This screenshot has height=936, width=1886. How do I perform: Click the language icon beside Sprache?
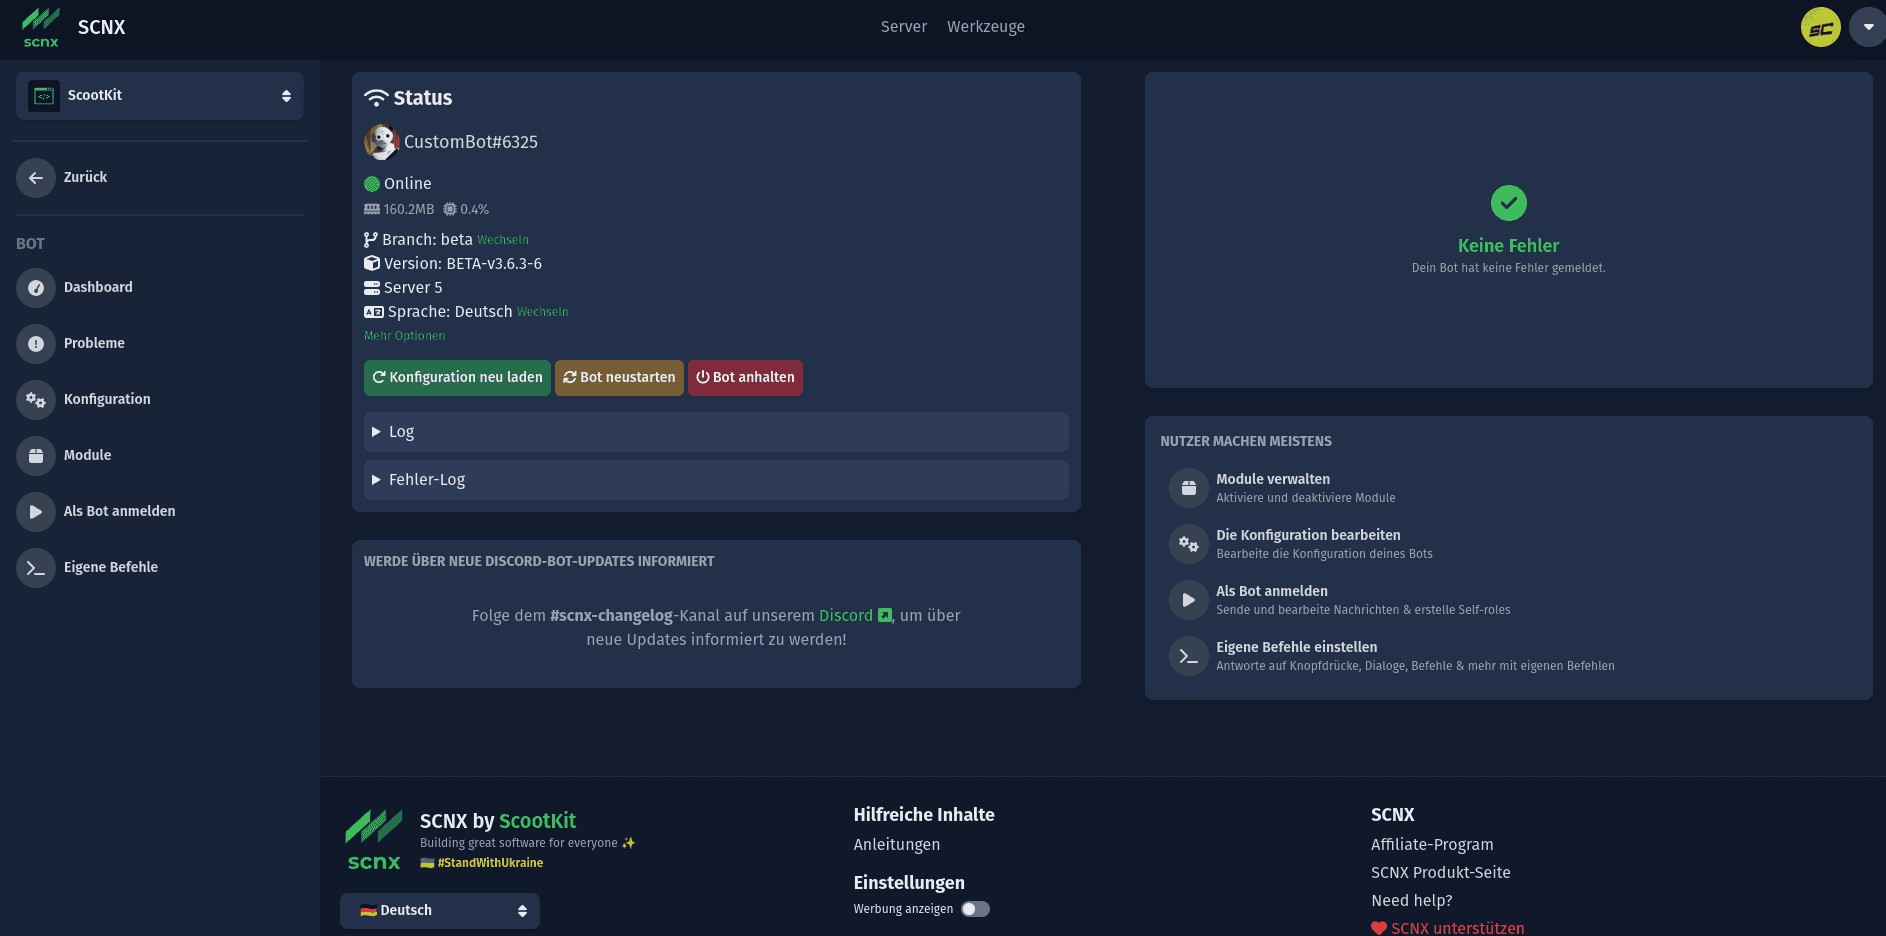(374, 312)
